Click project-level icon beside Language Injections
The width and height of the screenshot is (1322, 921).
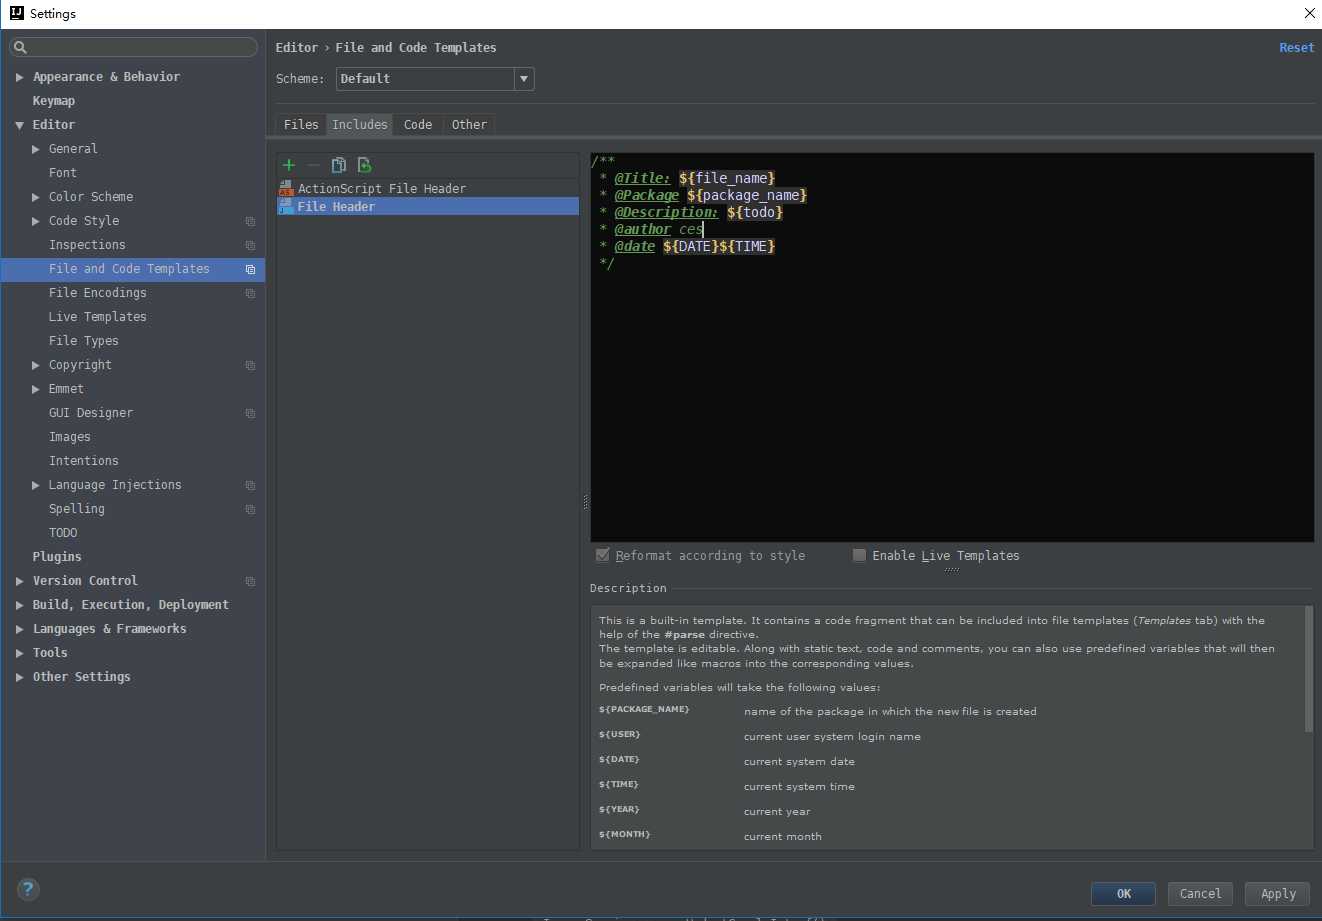click(250, 485)
